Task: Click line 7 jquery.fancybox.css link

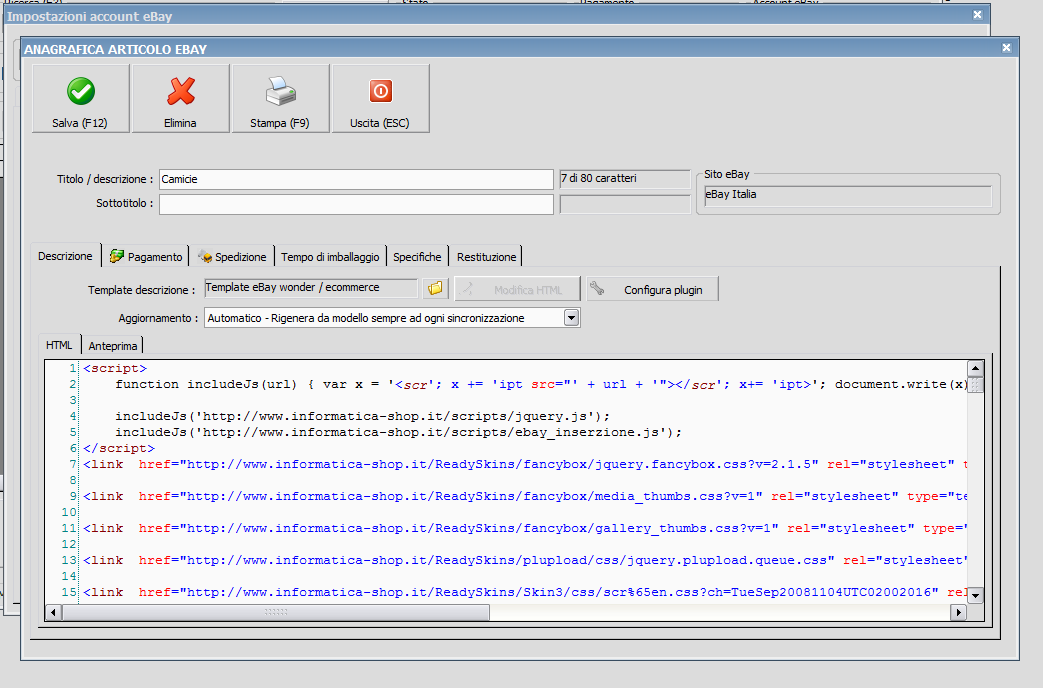Action: (x=525, y=464)
